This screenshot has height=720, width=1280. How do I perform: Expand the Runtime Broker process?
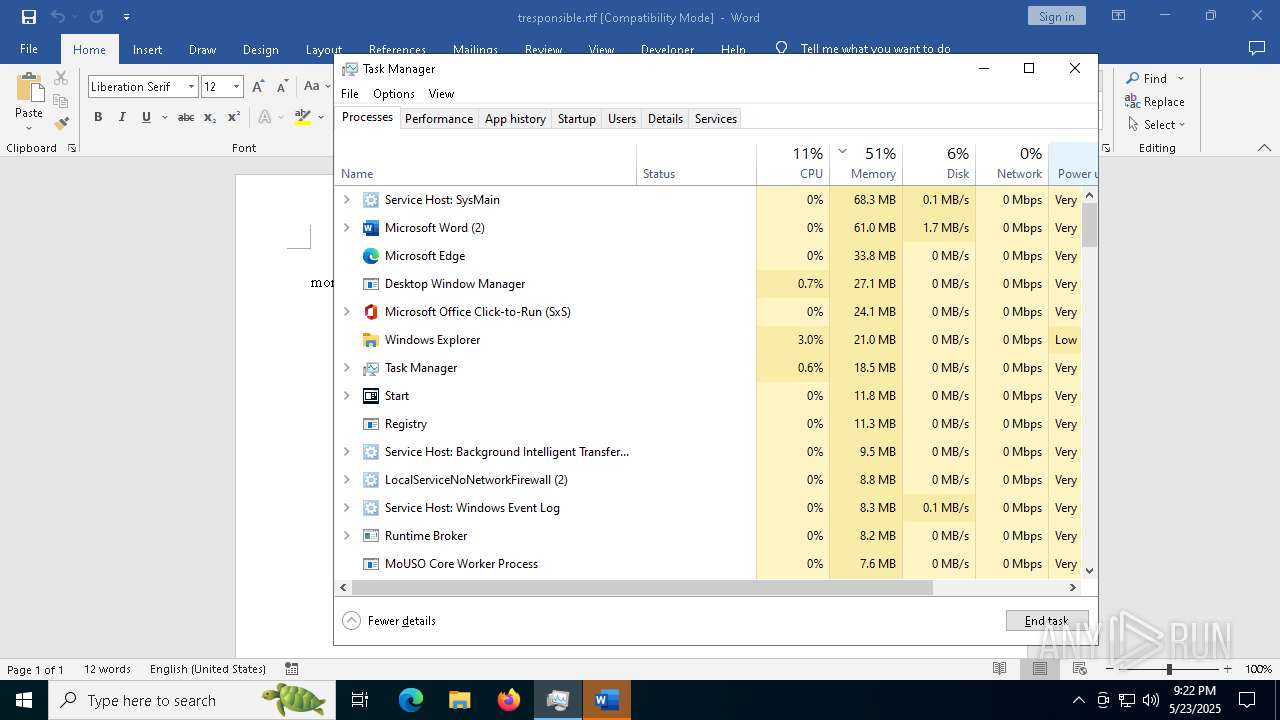pyautogui.click(x=347, y=535)
